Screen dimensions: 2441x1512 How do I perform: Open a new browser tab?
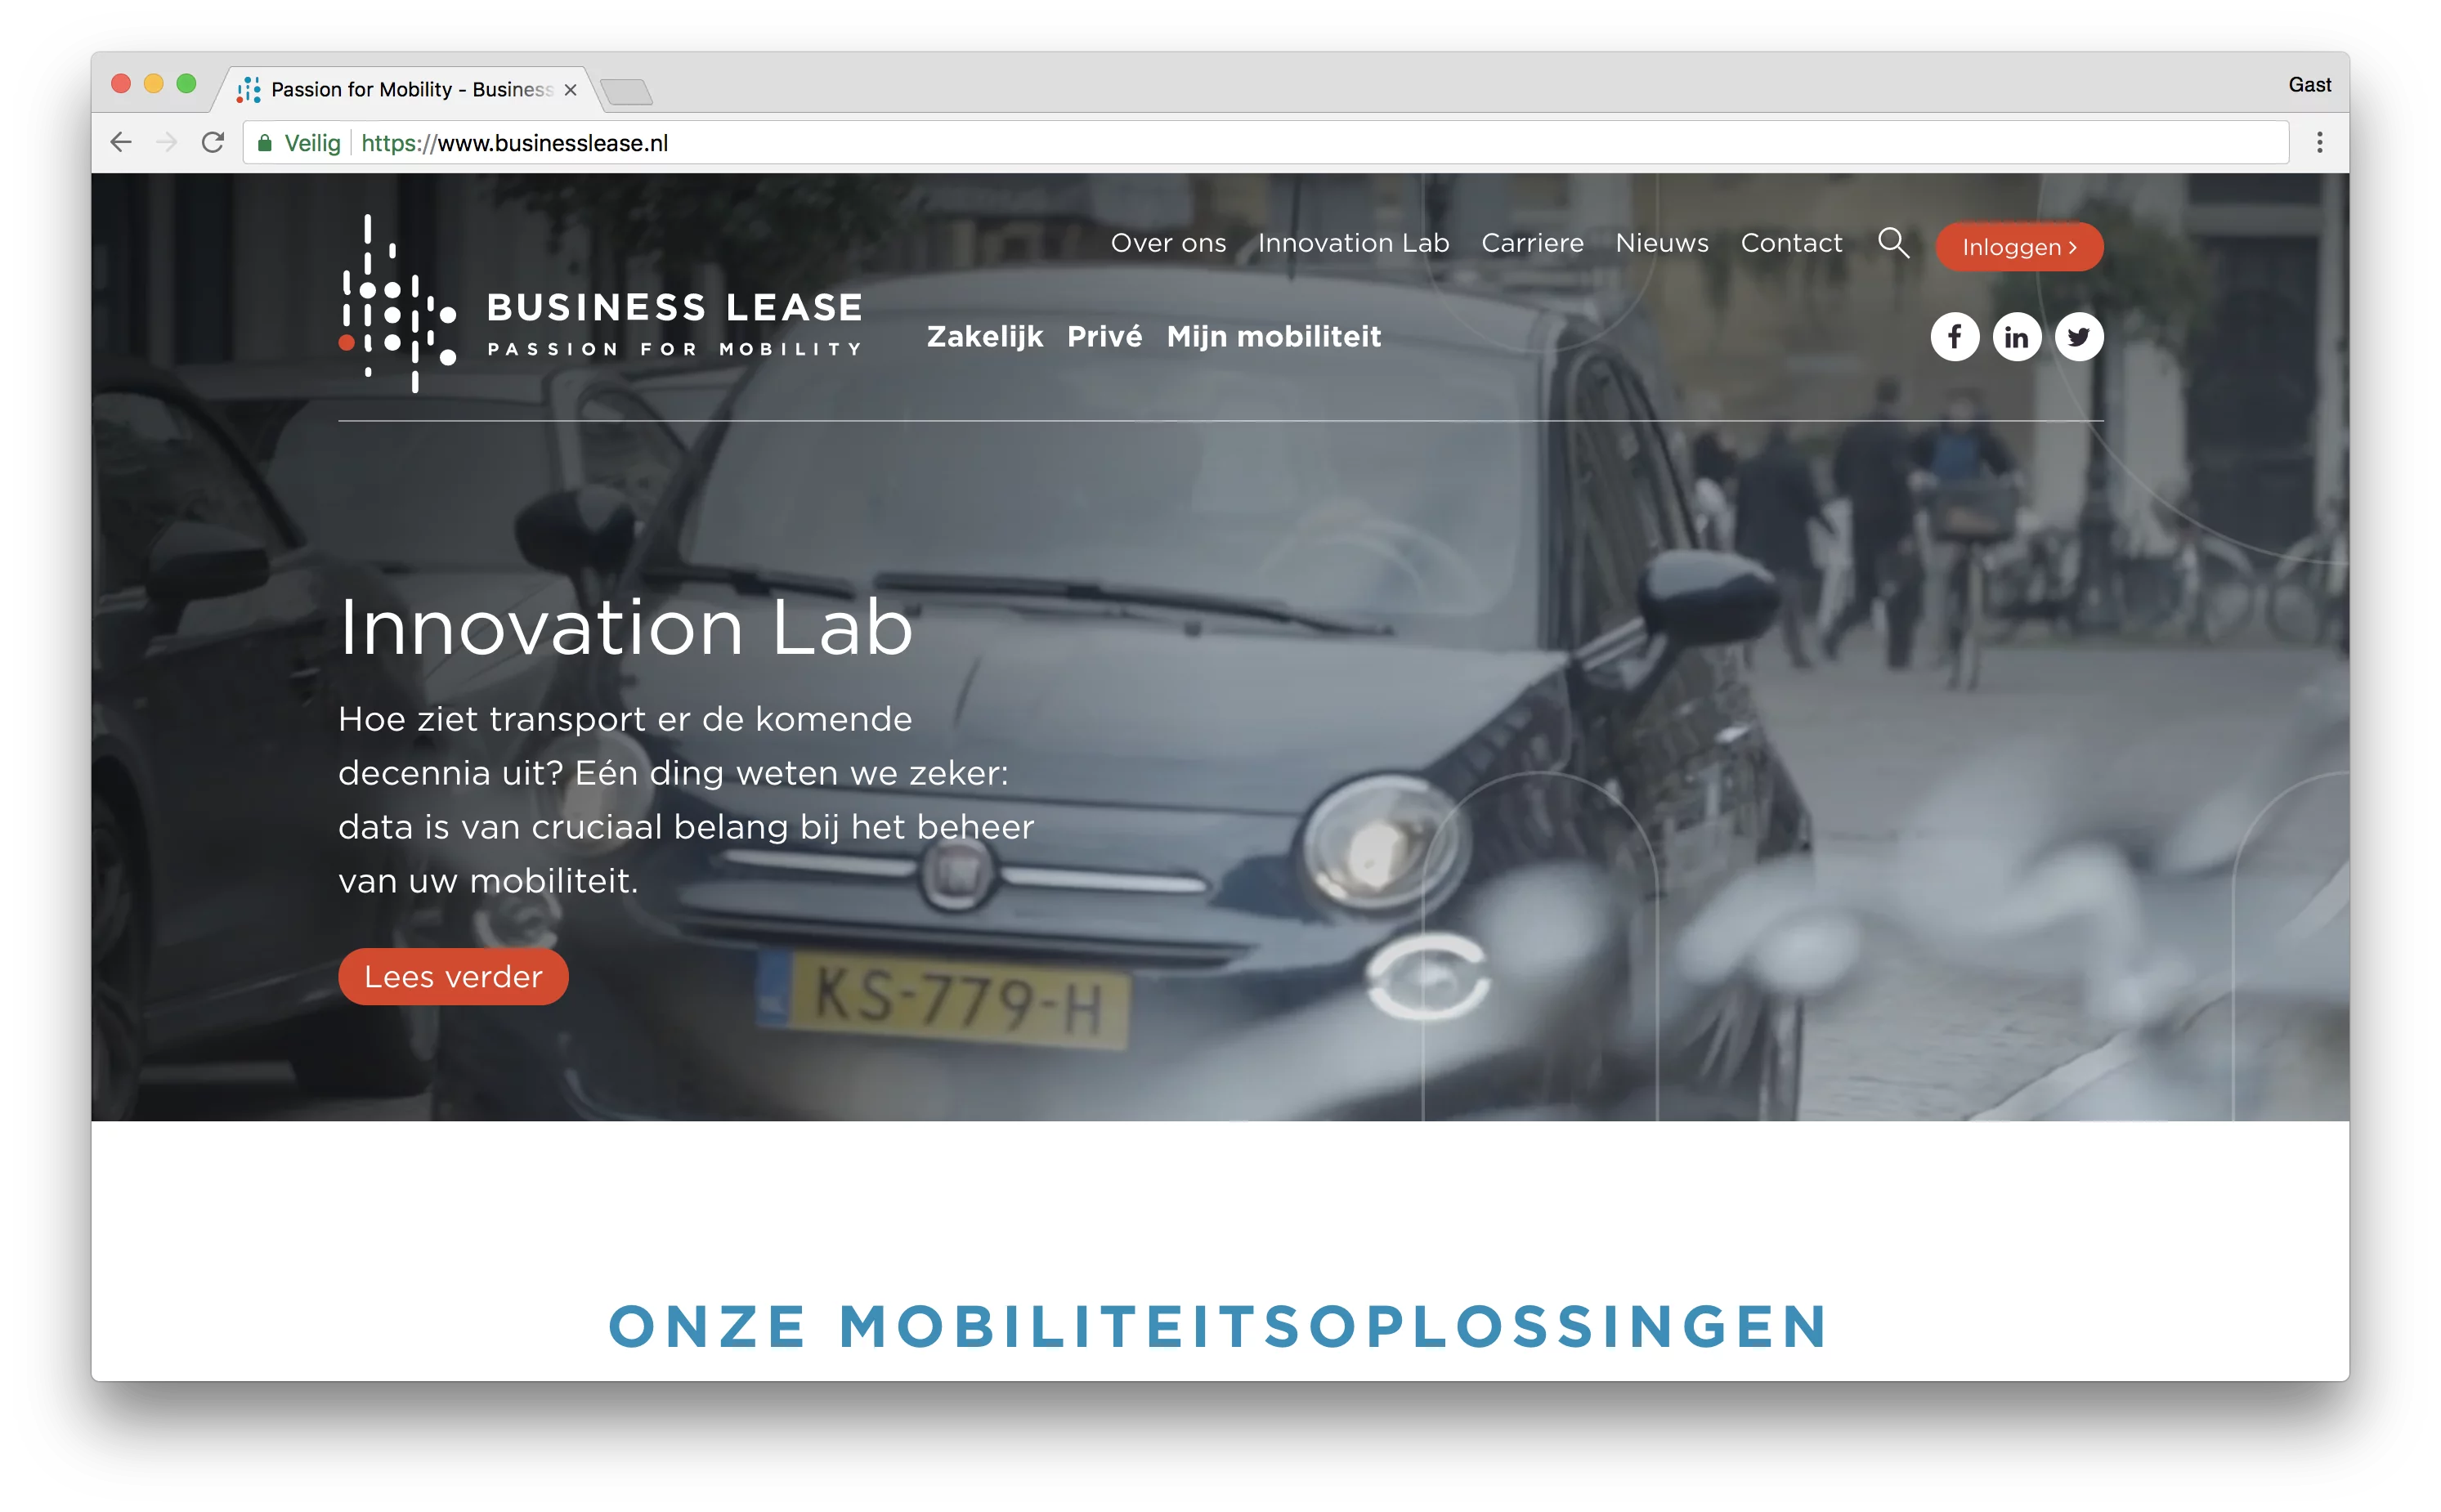point(627,92)
